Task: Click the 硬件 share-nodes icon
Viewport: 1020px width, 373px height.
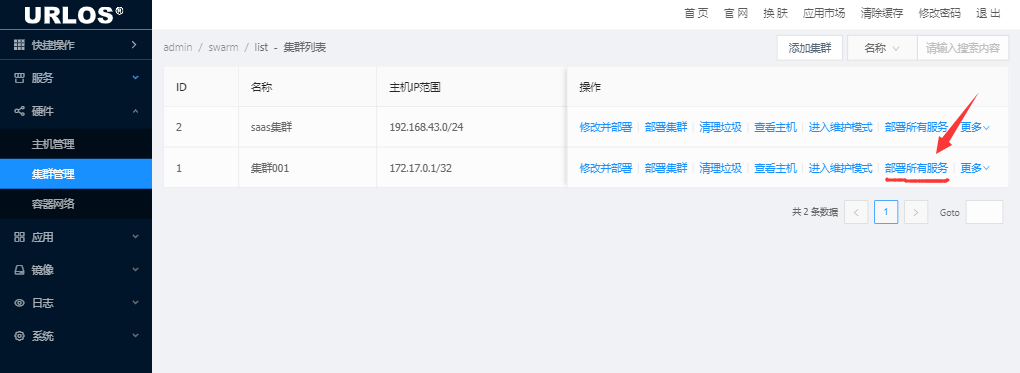Action: point(19,111)
